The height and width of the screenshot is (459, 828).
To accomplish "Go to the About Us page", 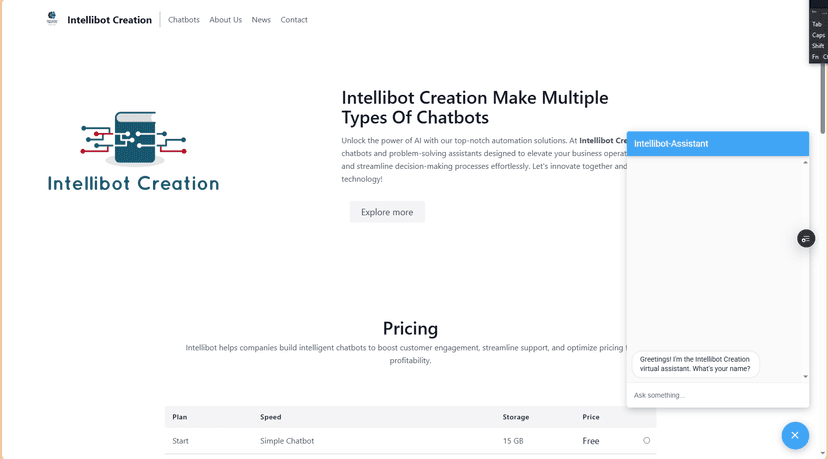I will pos(225,20).
